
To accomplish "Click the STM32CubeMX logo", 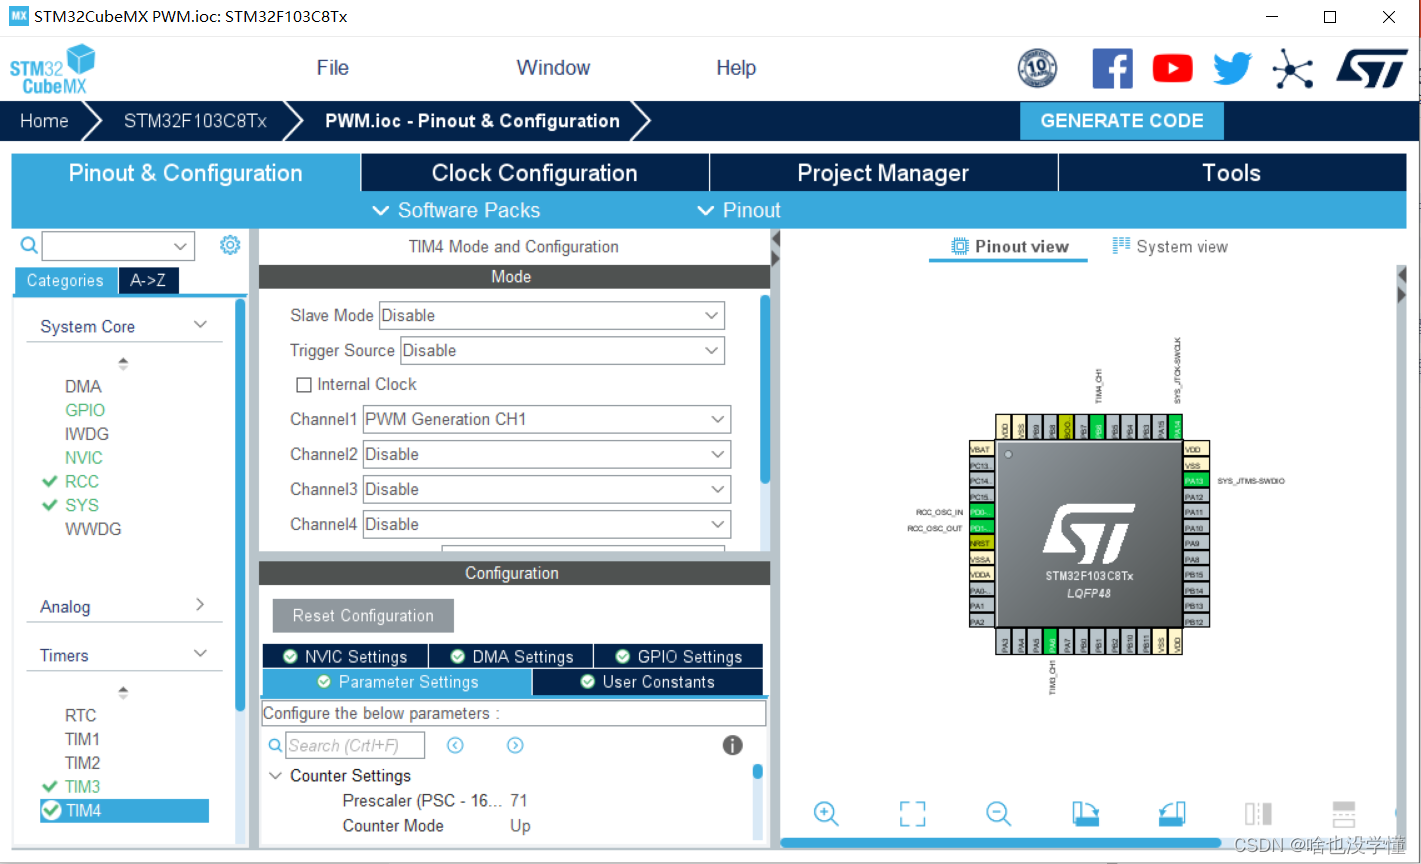I will (53, 68).
